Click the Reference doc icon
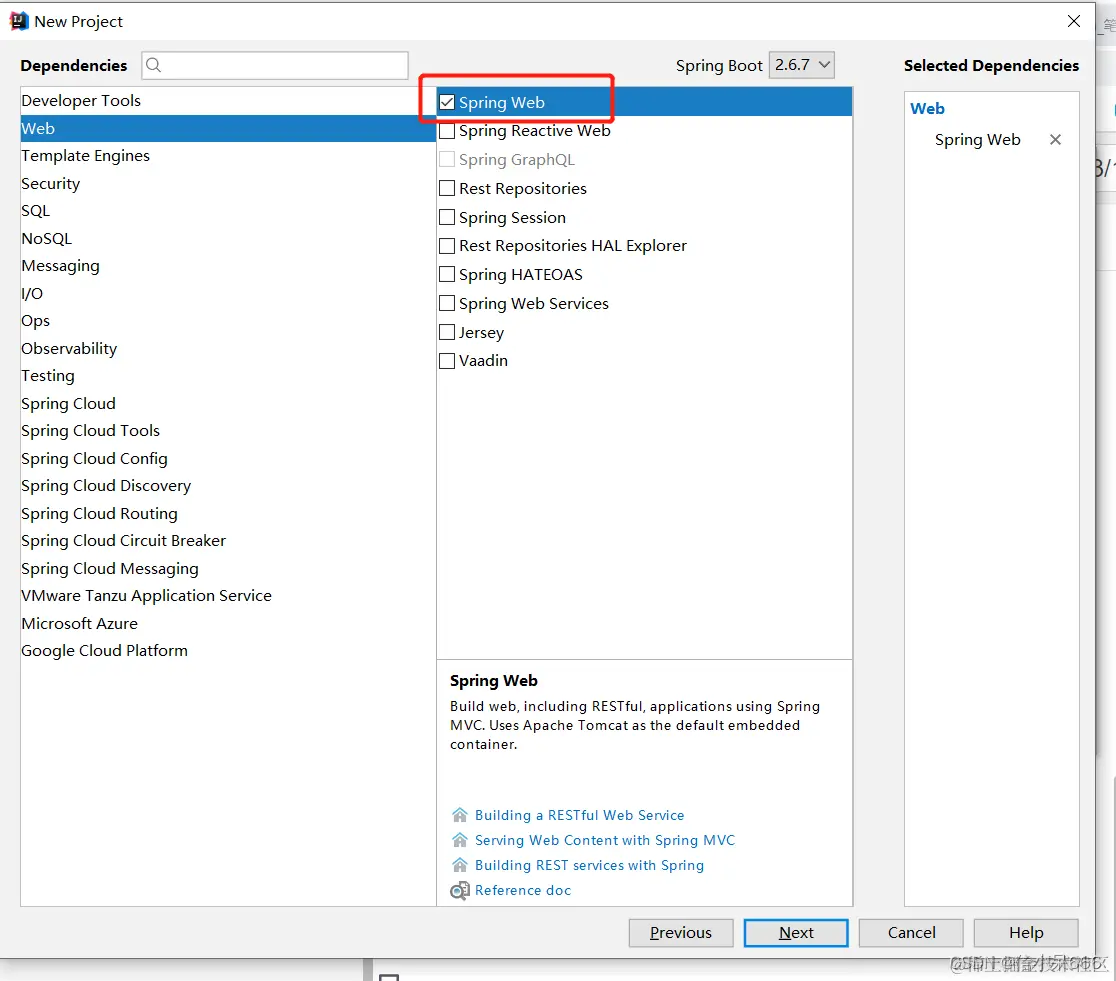The height and width of the screenshot is (981, 1116). [x=460, y=890]
